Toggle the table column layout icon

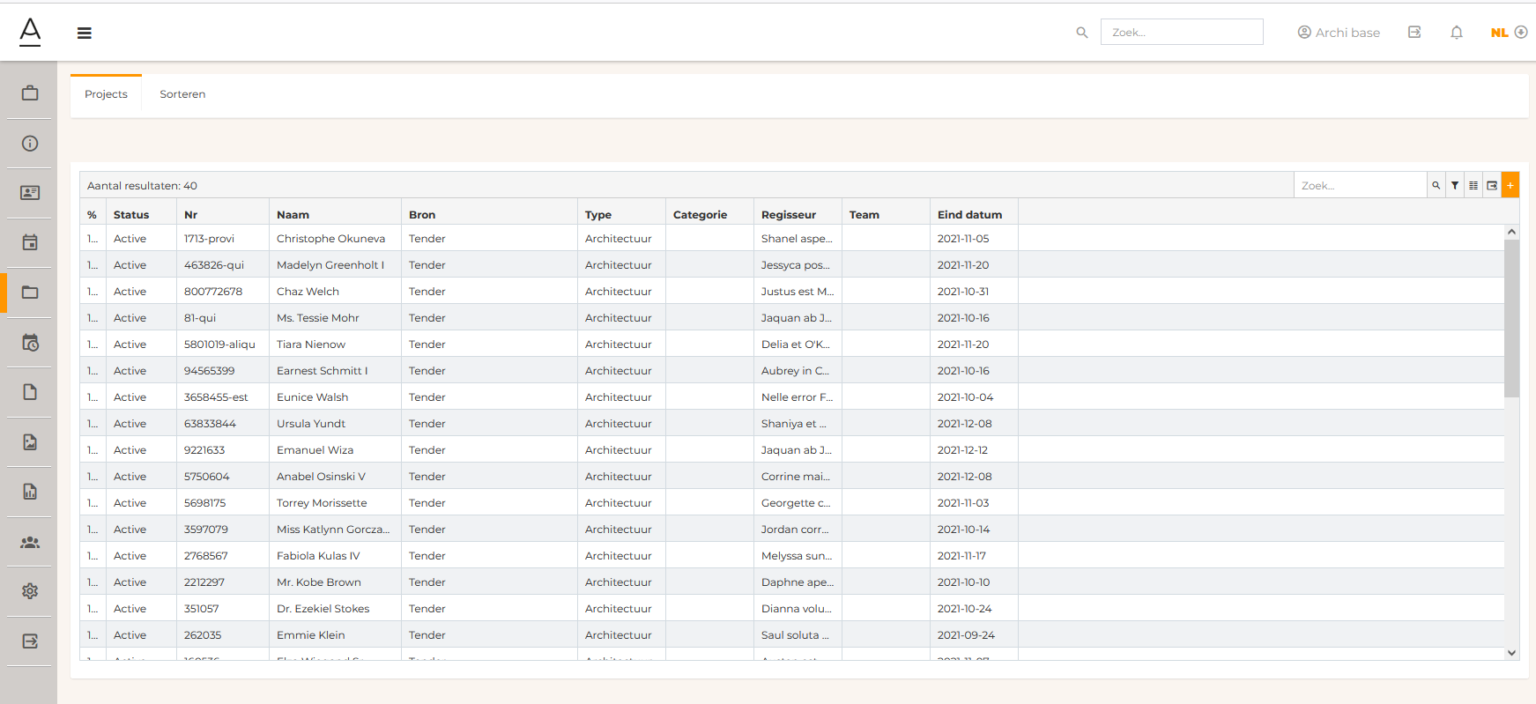(x=1473, y=185)
